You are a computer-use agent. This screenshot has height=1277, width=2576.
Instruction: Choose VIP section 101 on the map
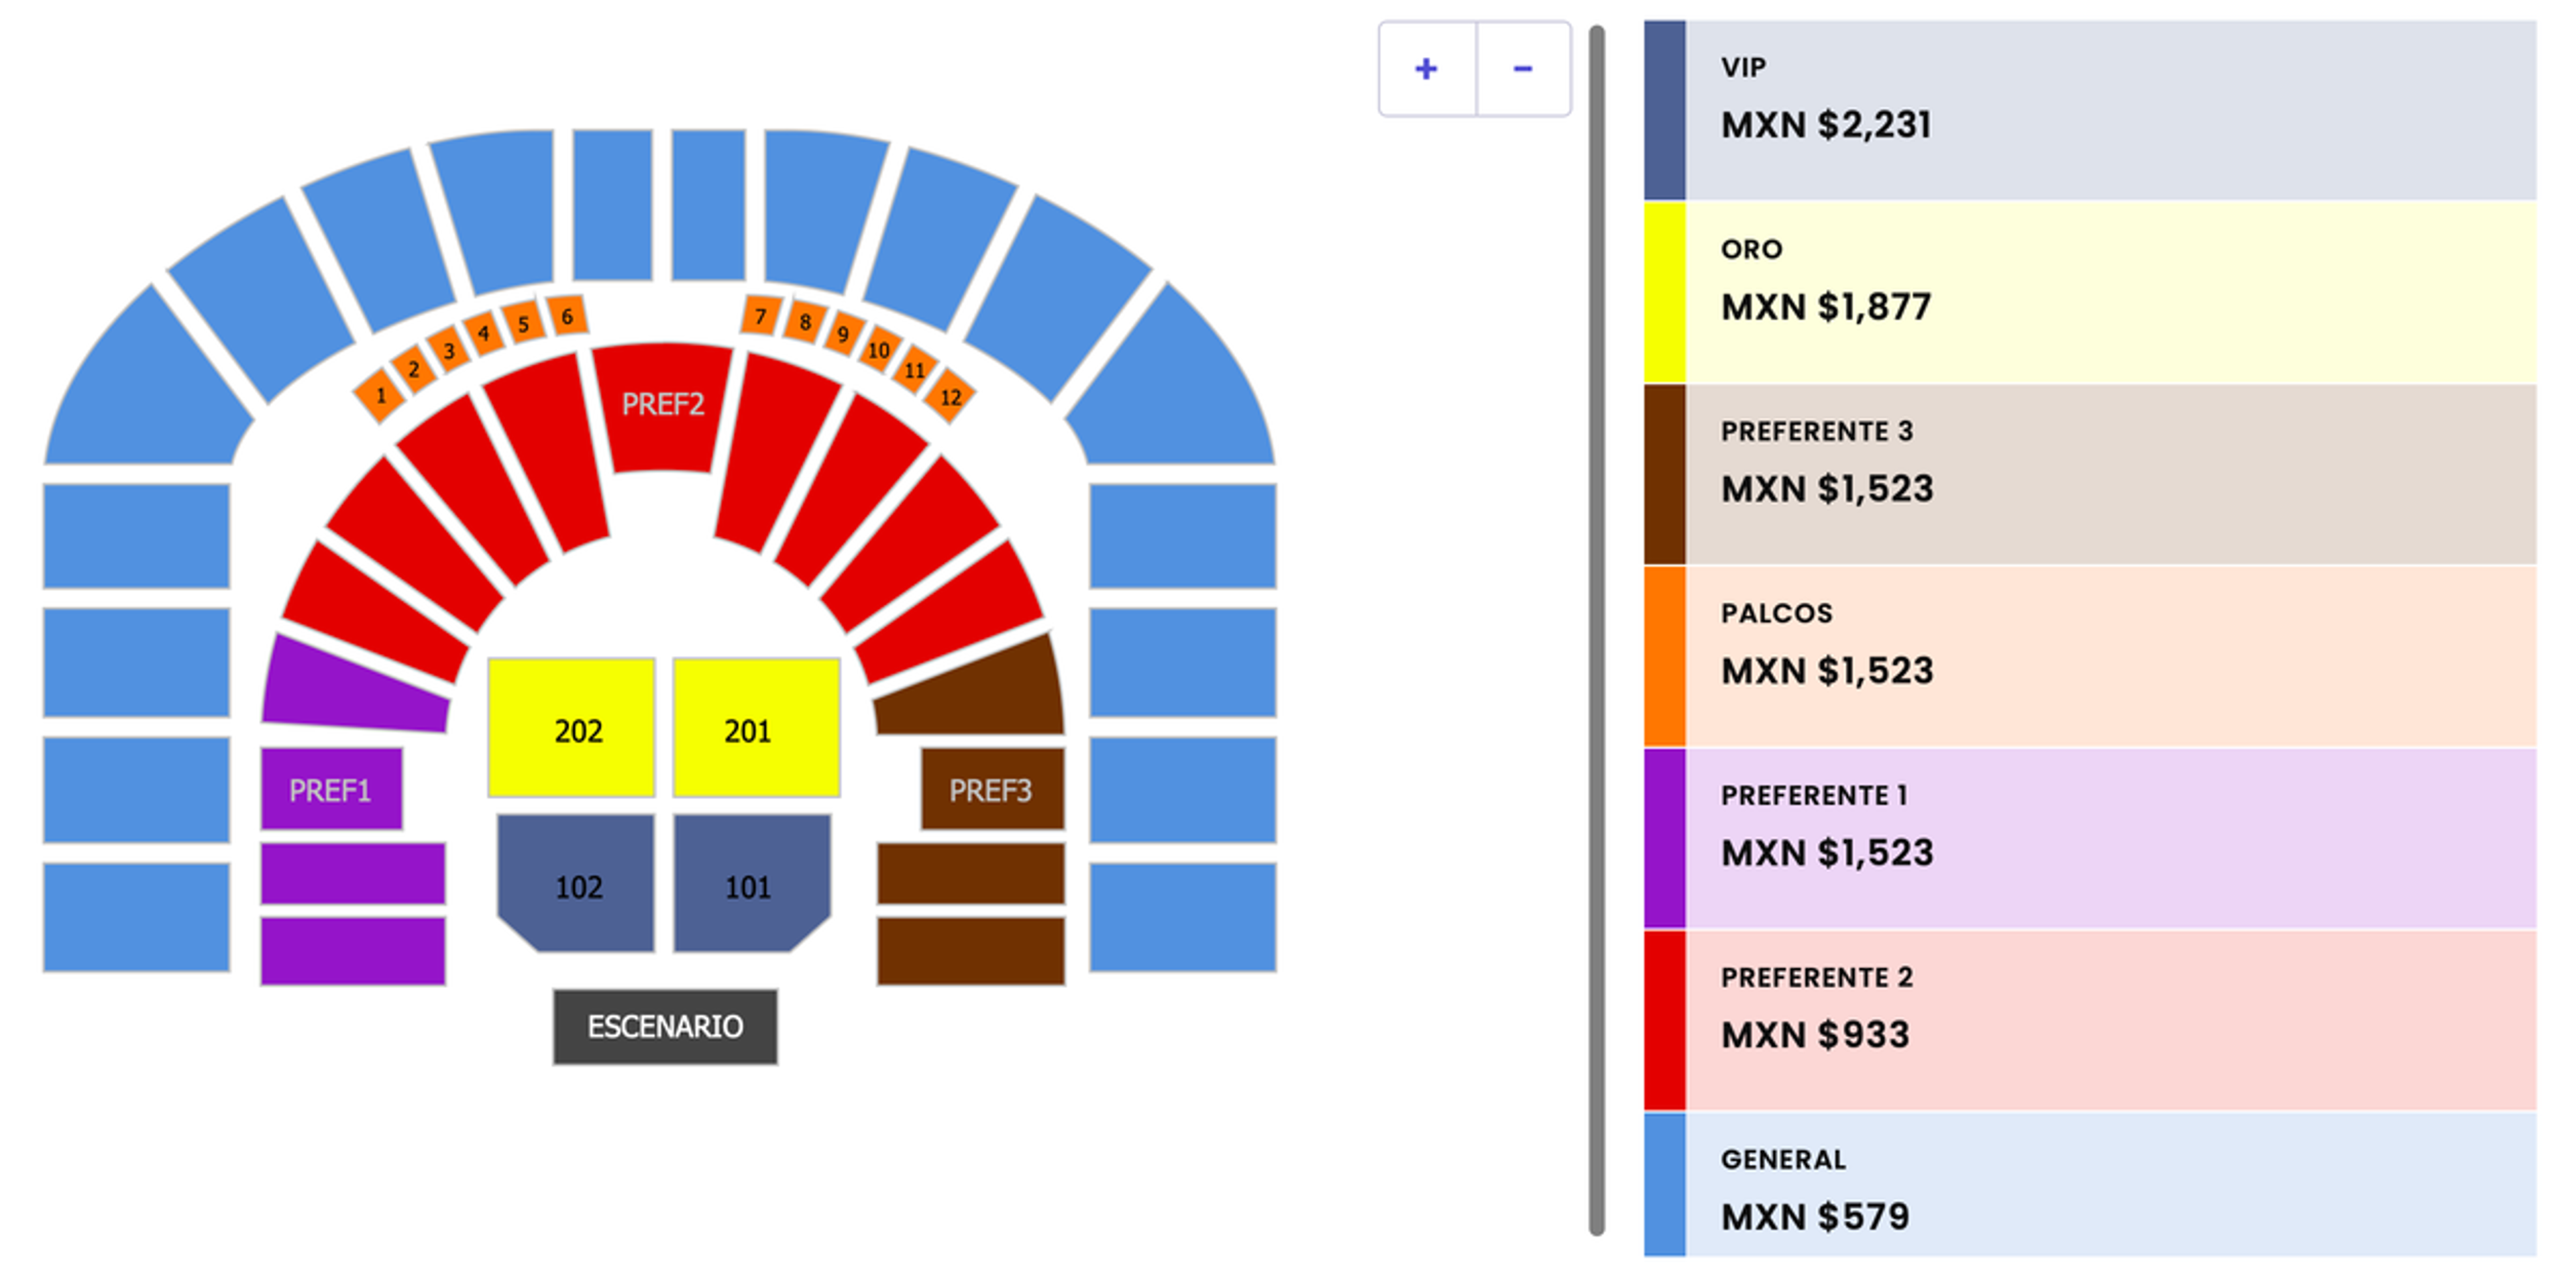click(751, 883)
